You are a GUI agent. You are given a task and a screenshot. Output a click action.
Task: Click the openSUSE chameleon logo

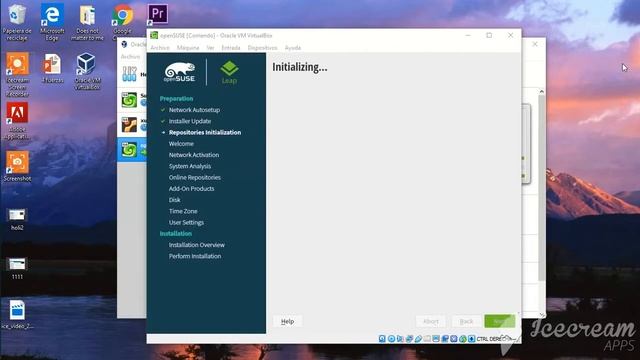(180, 72)
